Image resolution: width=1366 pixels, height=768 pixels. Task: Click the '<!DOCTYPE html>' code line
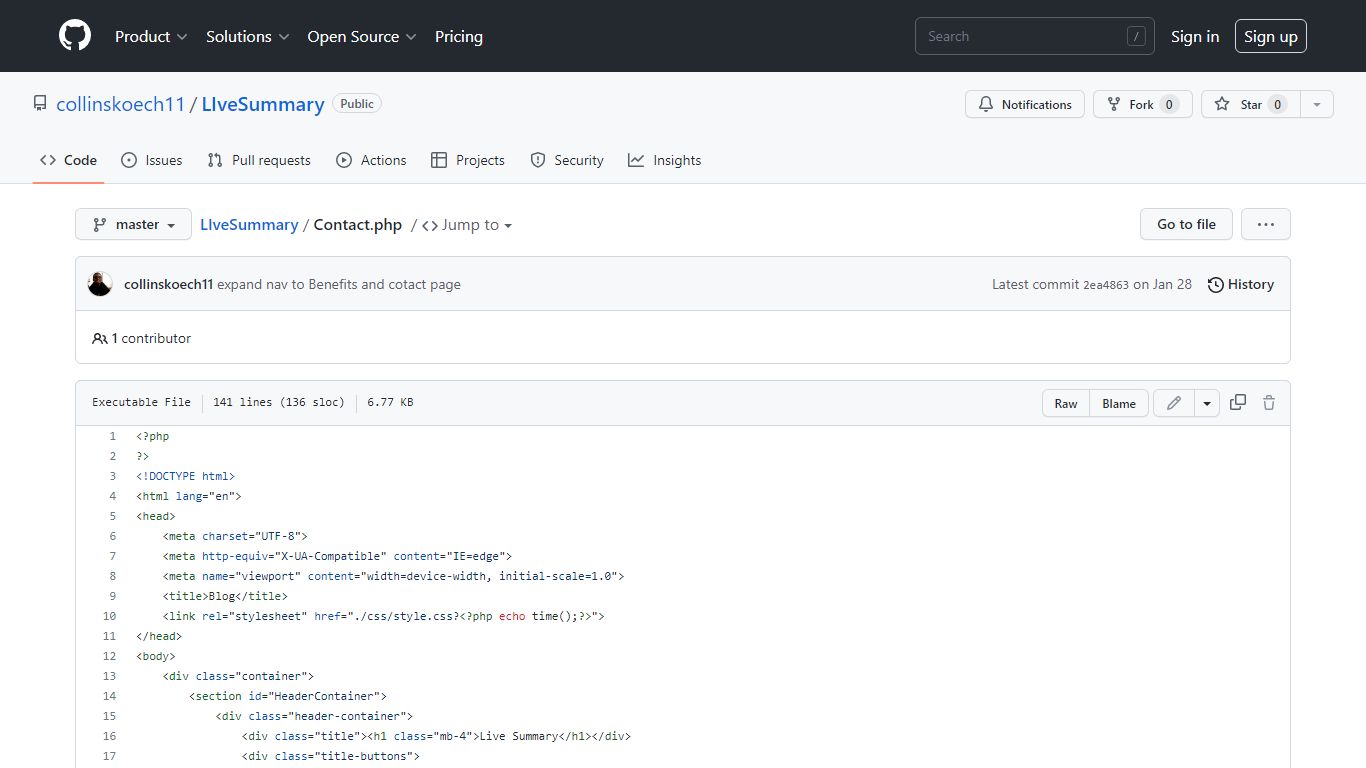click(x=186, y=476)
